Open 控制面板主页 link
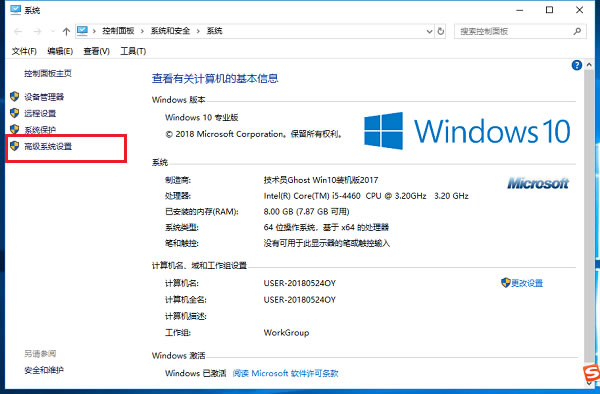The width and height of the screenshot is (600, 394). click(x=48, y=73)
